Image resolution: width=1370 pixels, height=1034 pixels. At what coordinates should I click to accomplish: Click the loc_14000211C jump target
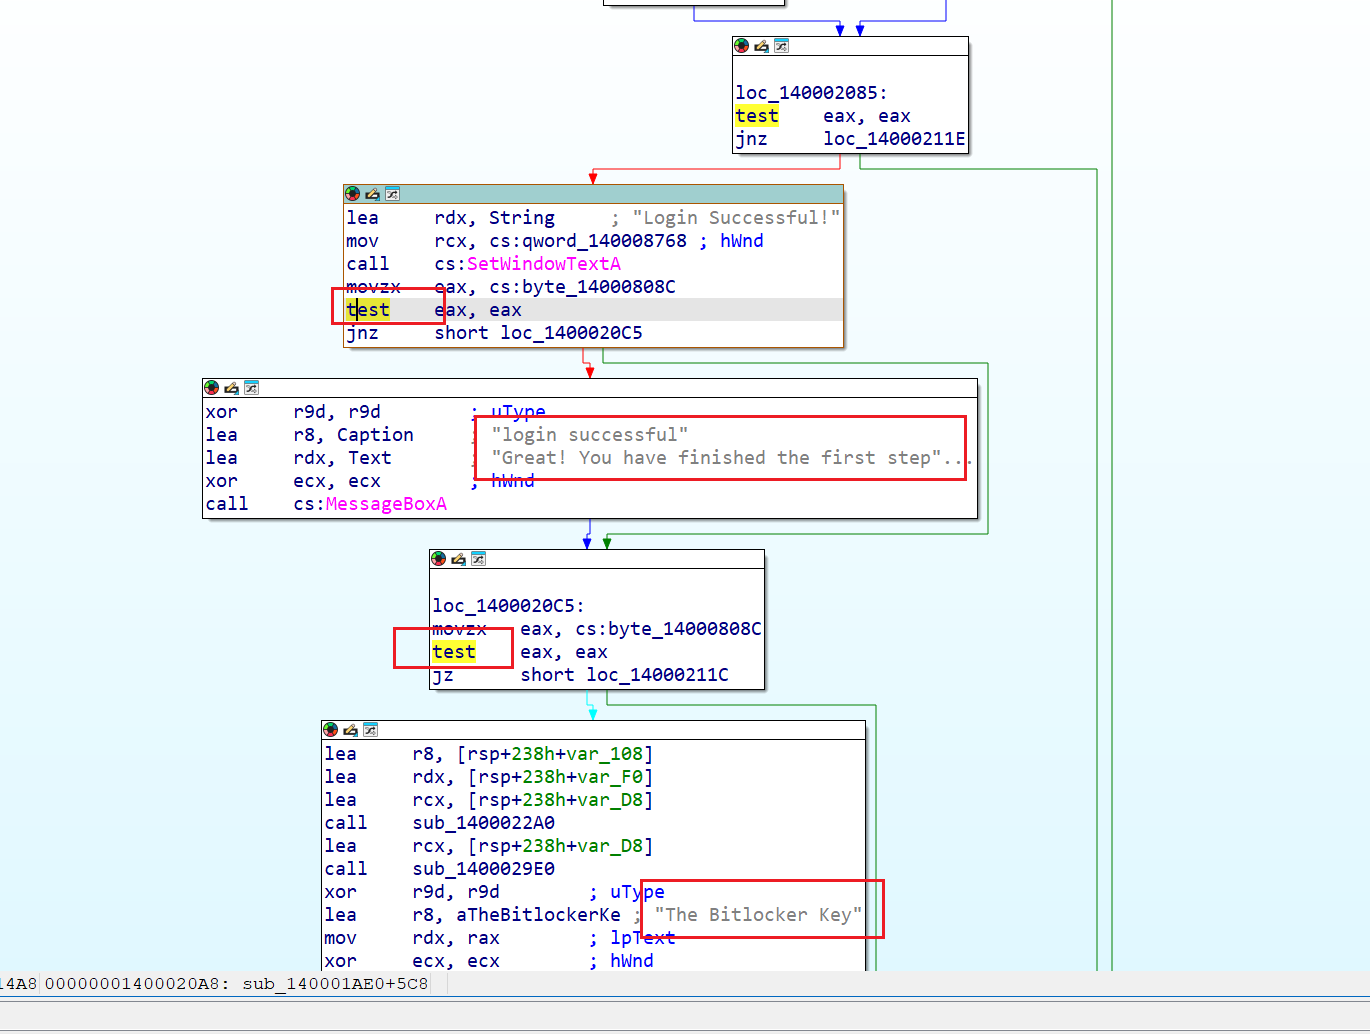pyautogui.click(x=657, y=675)
